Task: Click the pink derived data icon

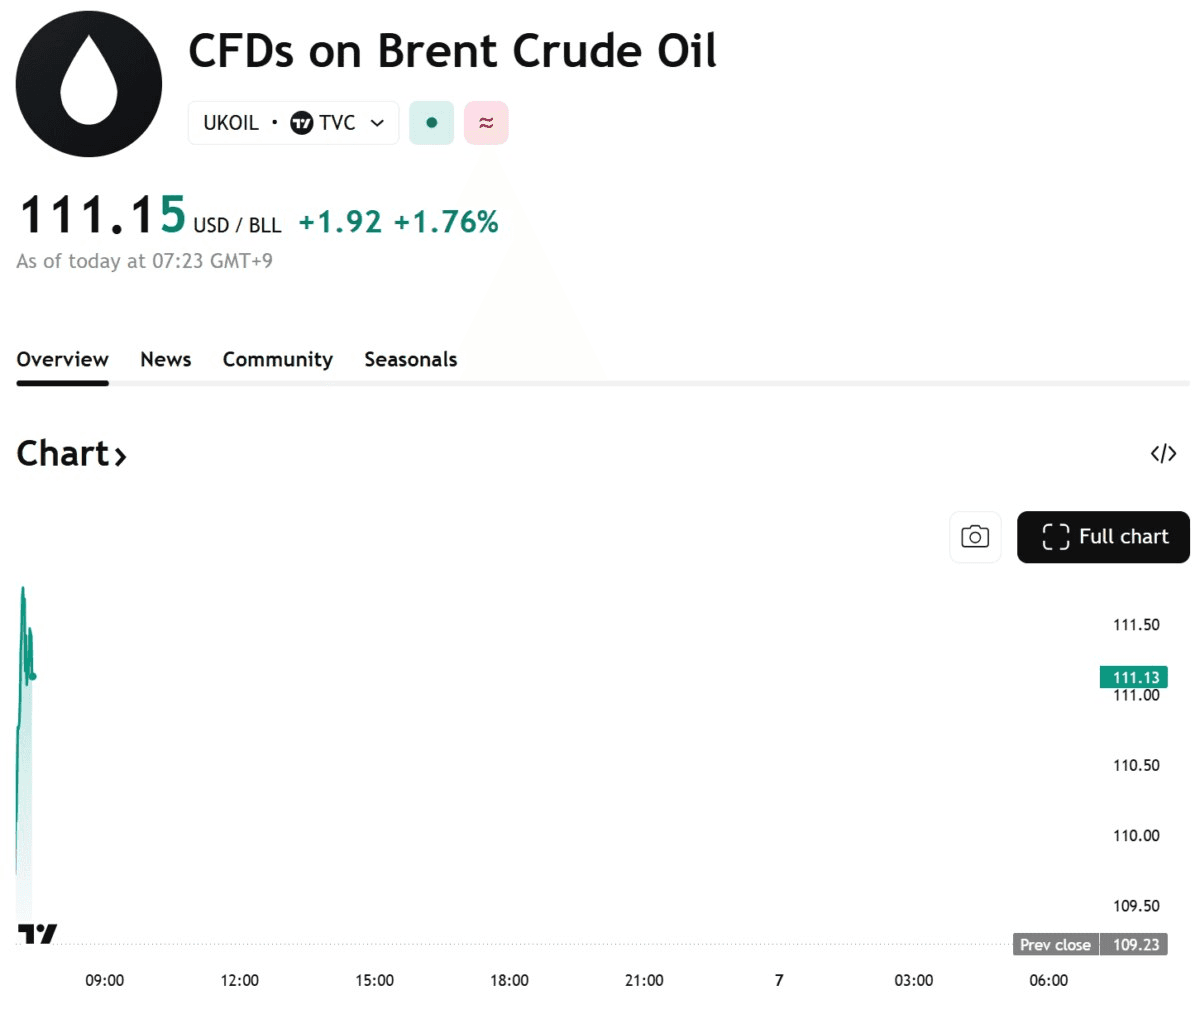Action: click(x=486, y=123)
